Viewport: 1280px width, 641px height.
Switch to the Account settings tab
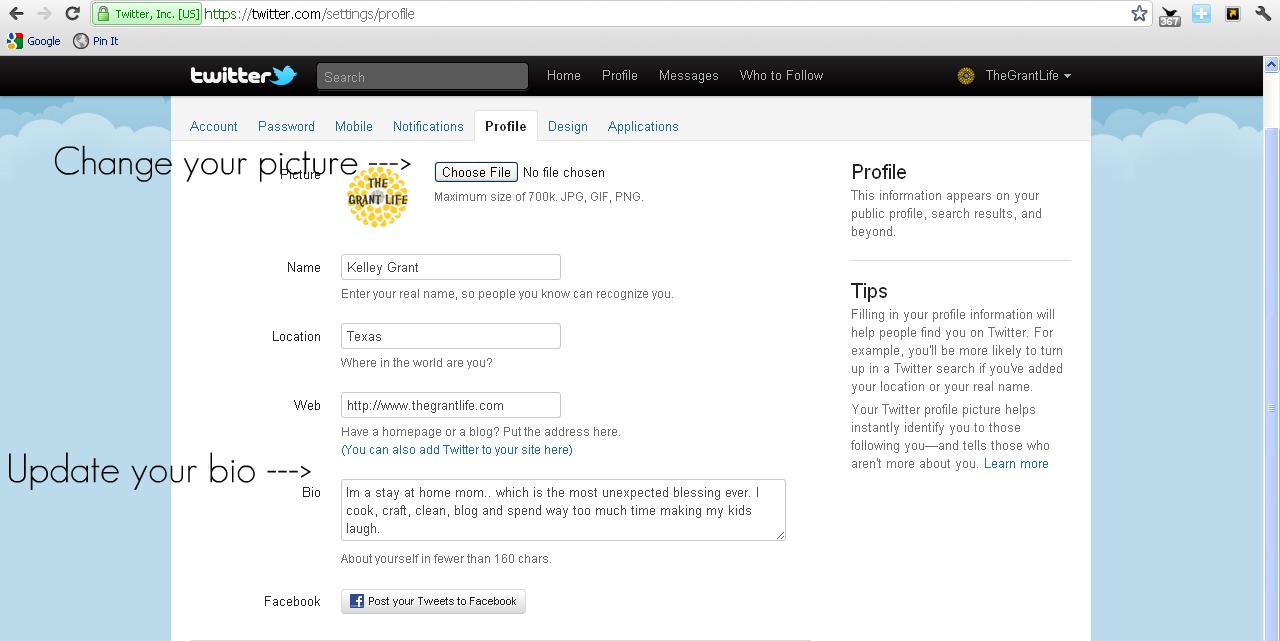pyautogui.click(x=214, y=127)
